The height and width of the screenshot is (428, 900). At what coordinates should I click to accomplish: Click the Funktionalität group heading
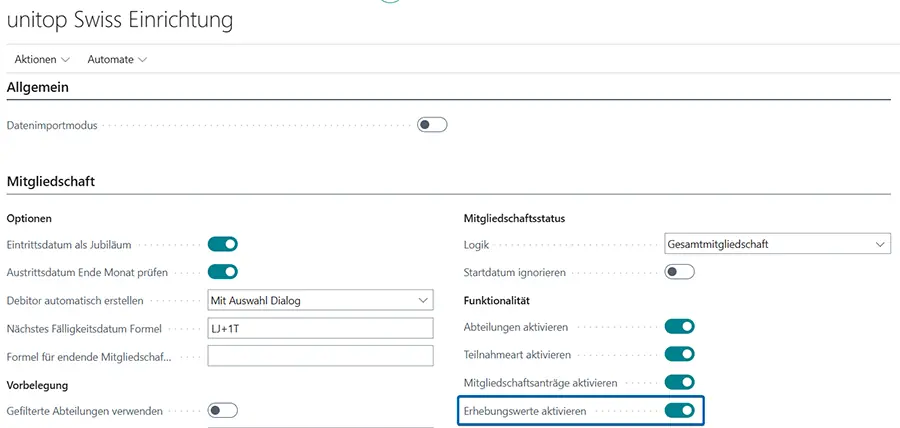click(x=496, y=300)
